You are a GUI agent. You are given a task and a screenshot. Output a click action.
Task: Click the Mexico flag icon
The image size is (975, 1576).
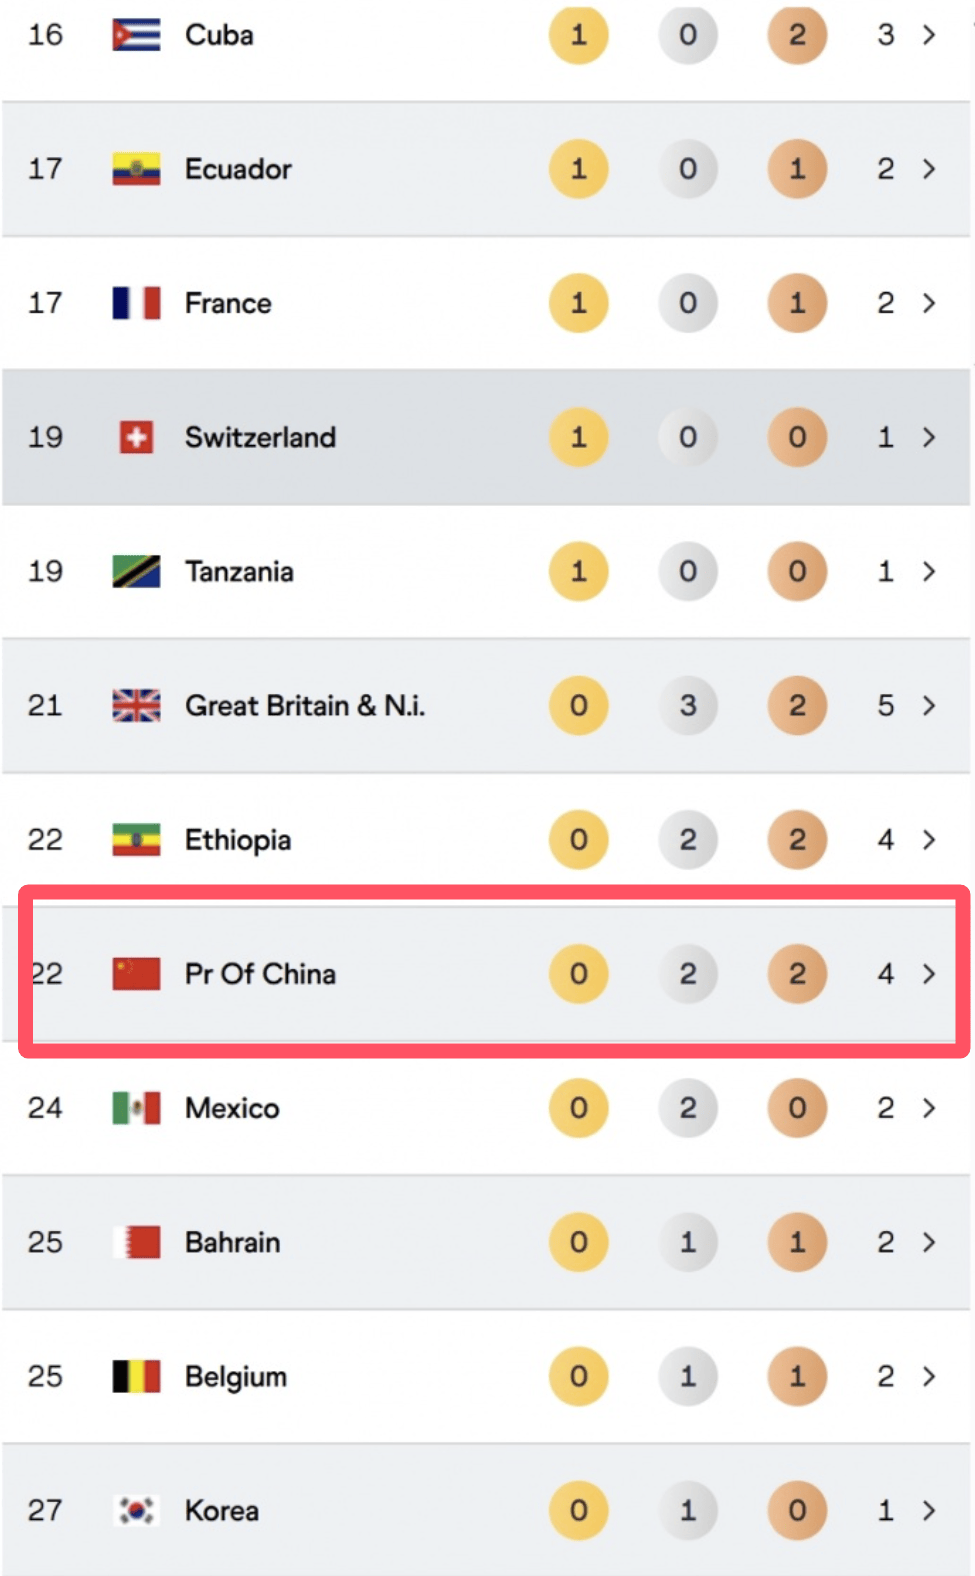(136, 1108)
